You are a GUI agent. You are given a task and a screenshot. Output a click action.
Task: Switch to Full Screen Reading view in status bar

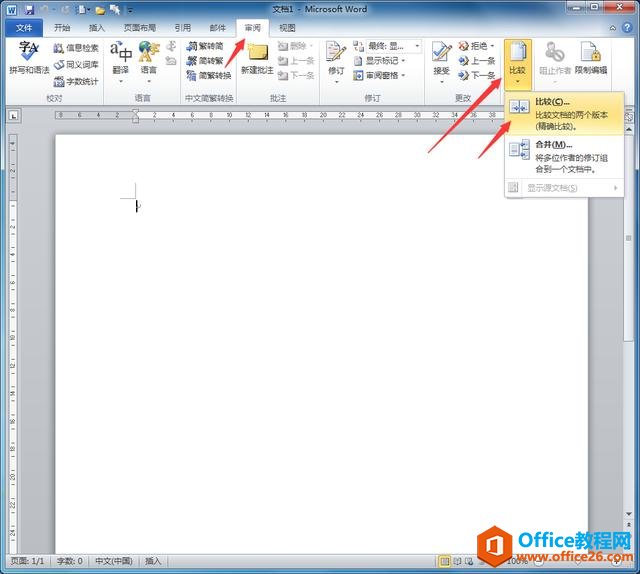[457, 561]
